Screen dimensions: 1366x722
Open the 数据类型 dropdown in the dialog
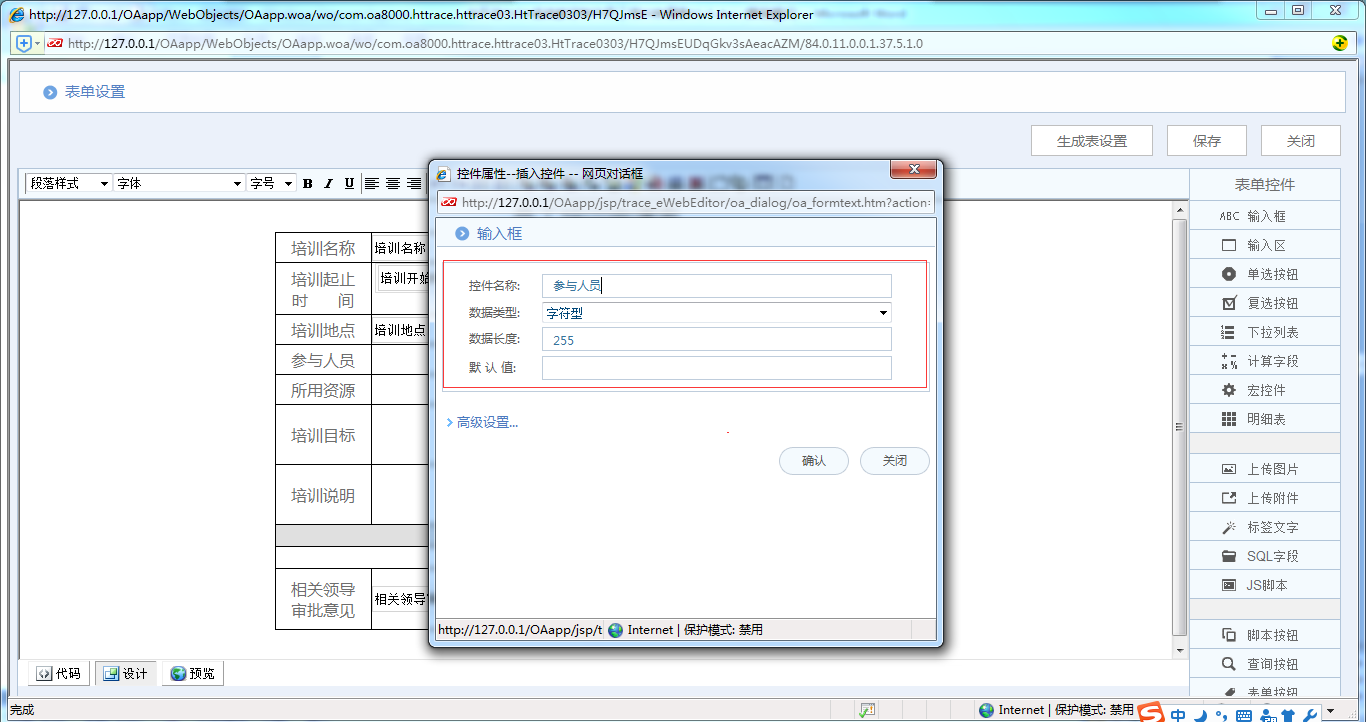881,312
